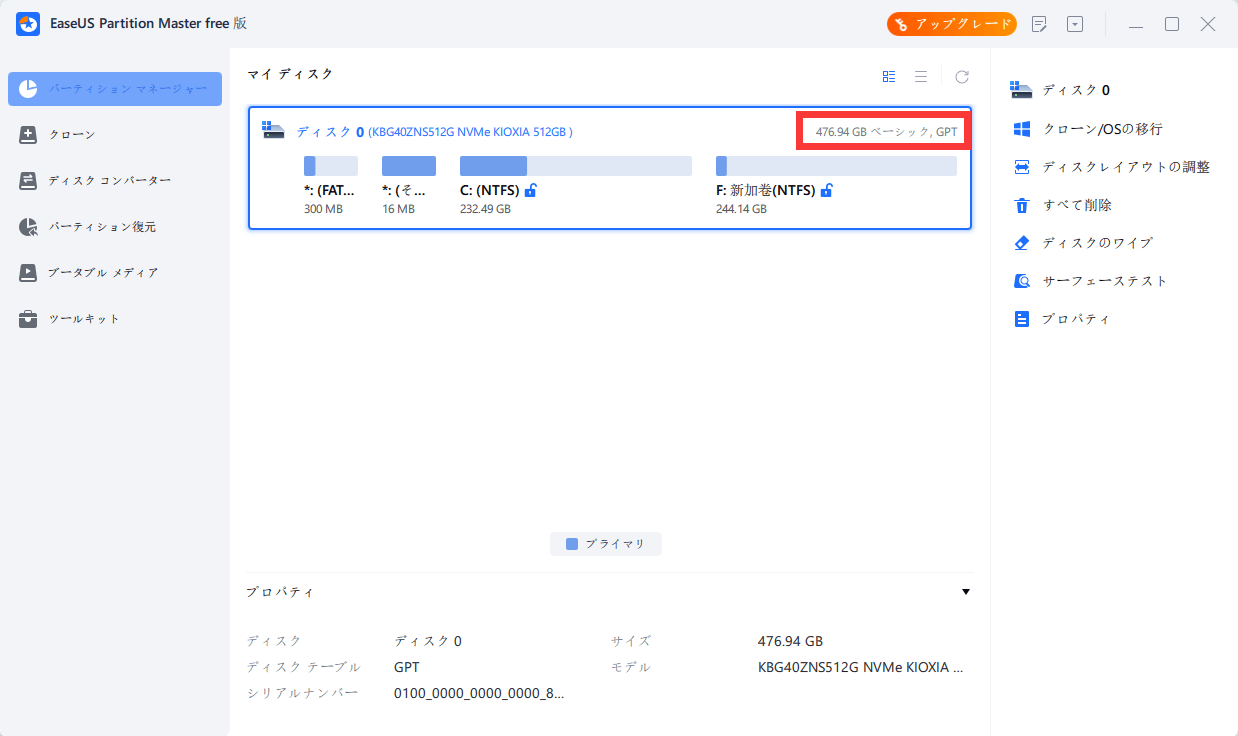Viewport: 1238px width, 736px height.
Task: Open the Toolkit section
Action: pyautogui.click(x=84, y=319)
